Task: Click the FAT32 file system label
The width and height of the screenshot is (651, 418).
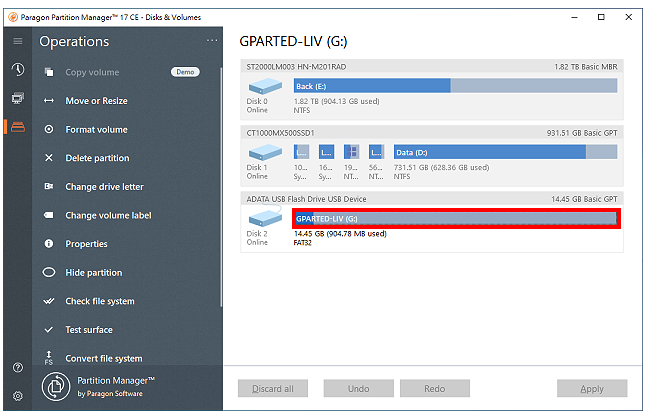Action: click(x=302, y=243)
